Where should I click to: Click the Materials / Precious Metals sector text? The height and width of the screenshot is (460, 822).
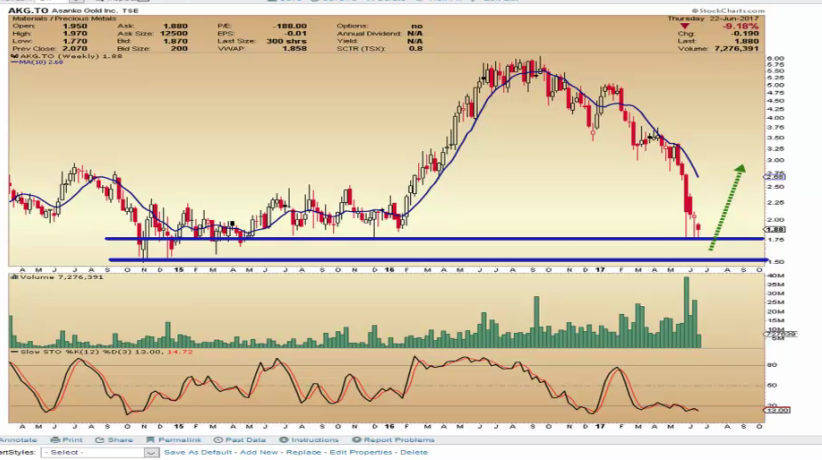tap(64, 18)
